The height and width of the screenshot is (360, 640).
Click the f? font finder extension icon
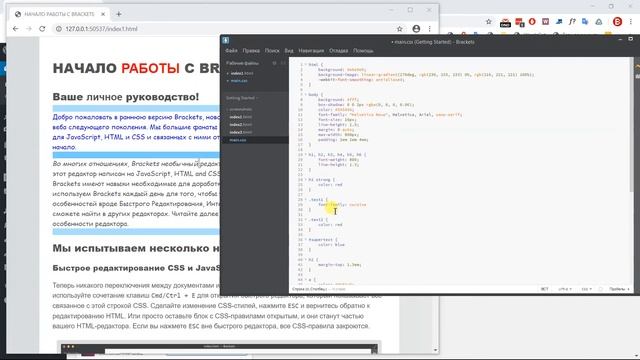572,22
